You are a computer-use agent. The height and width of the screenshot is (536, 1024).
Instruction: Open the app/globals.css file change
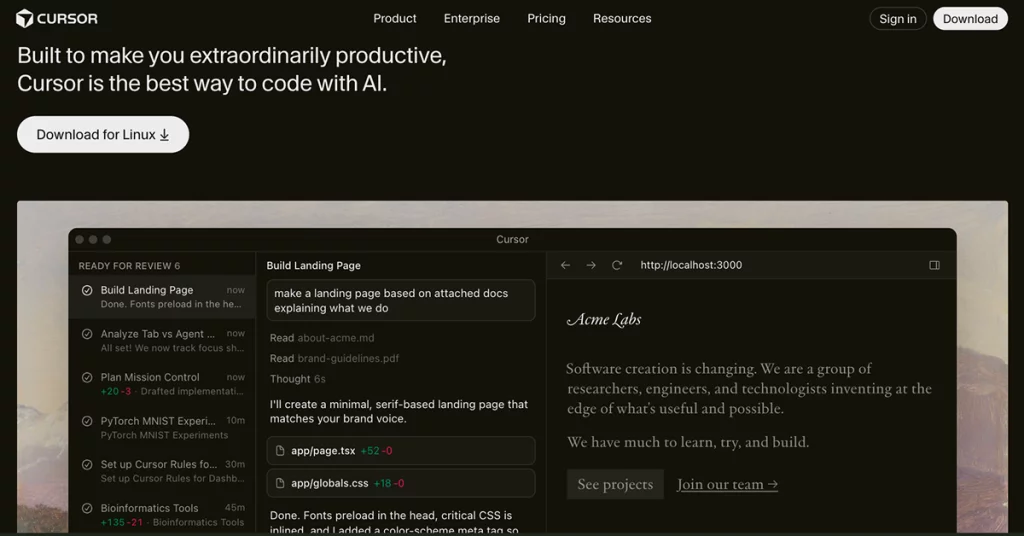[401, 483]
